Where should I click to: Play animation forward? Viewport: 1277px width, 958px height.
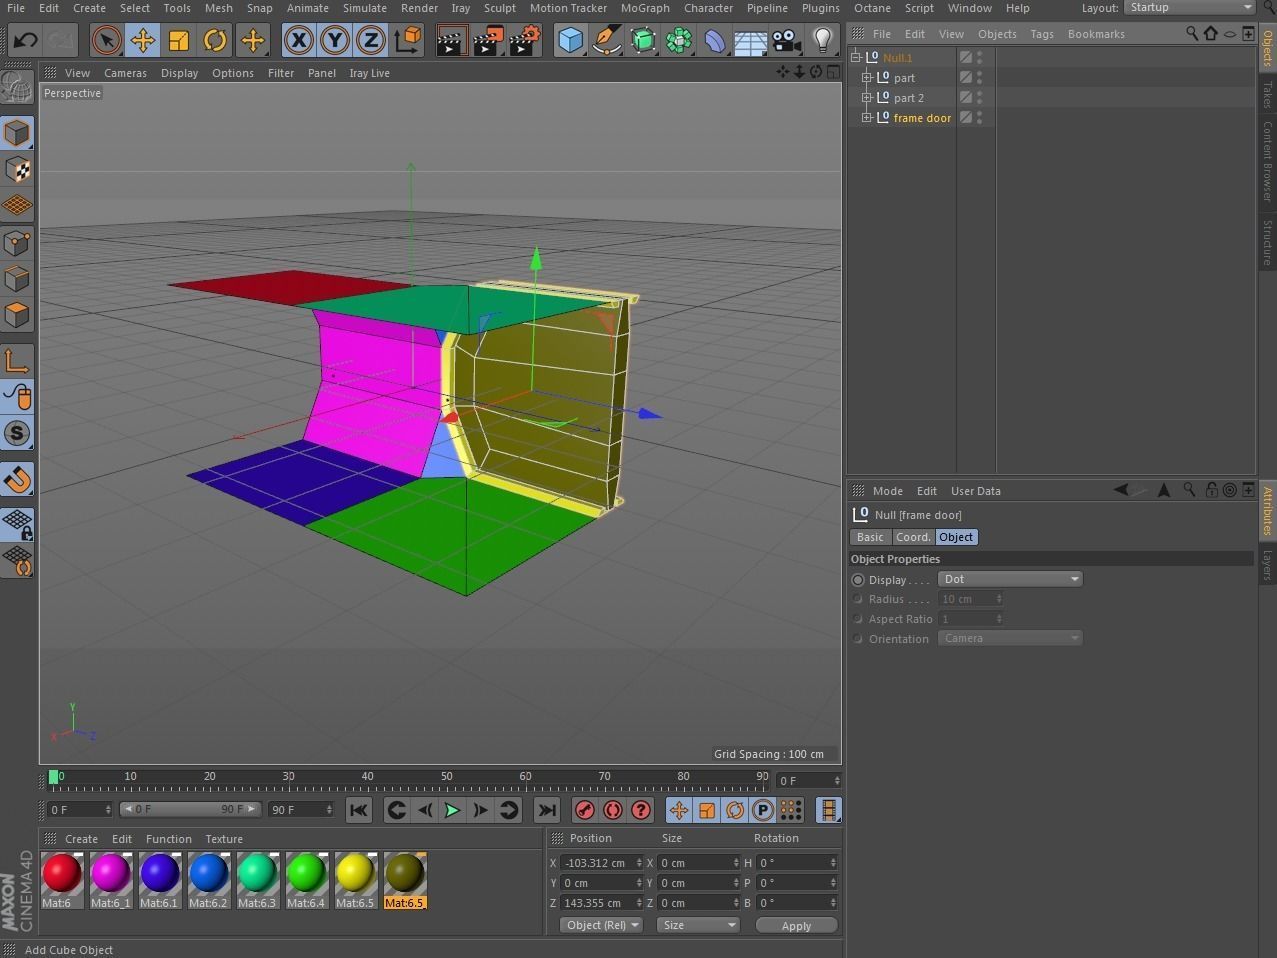452,810
